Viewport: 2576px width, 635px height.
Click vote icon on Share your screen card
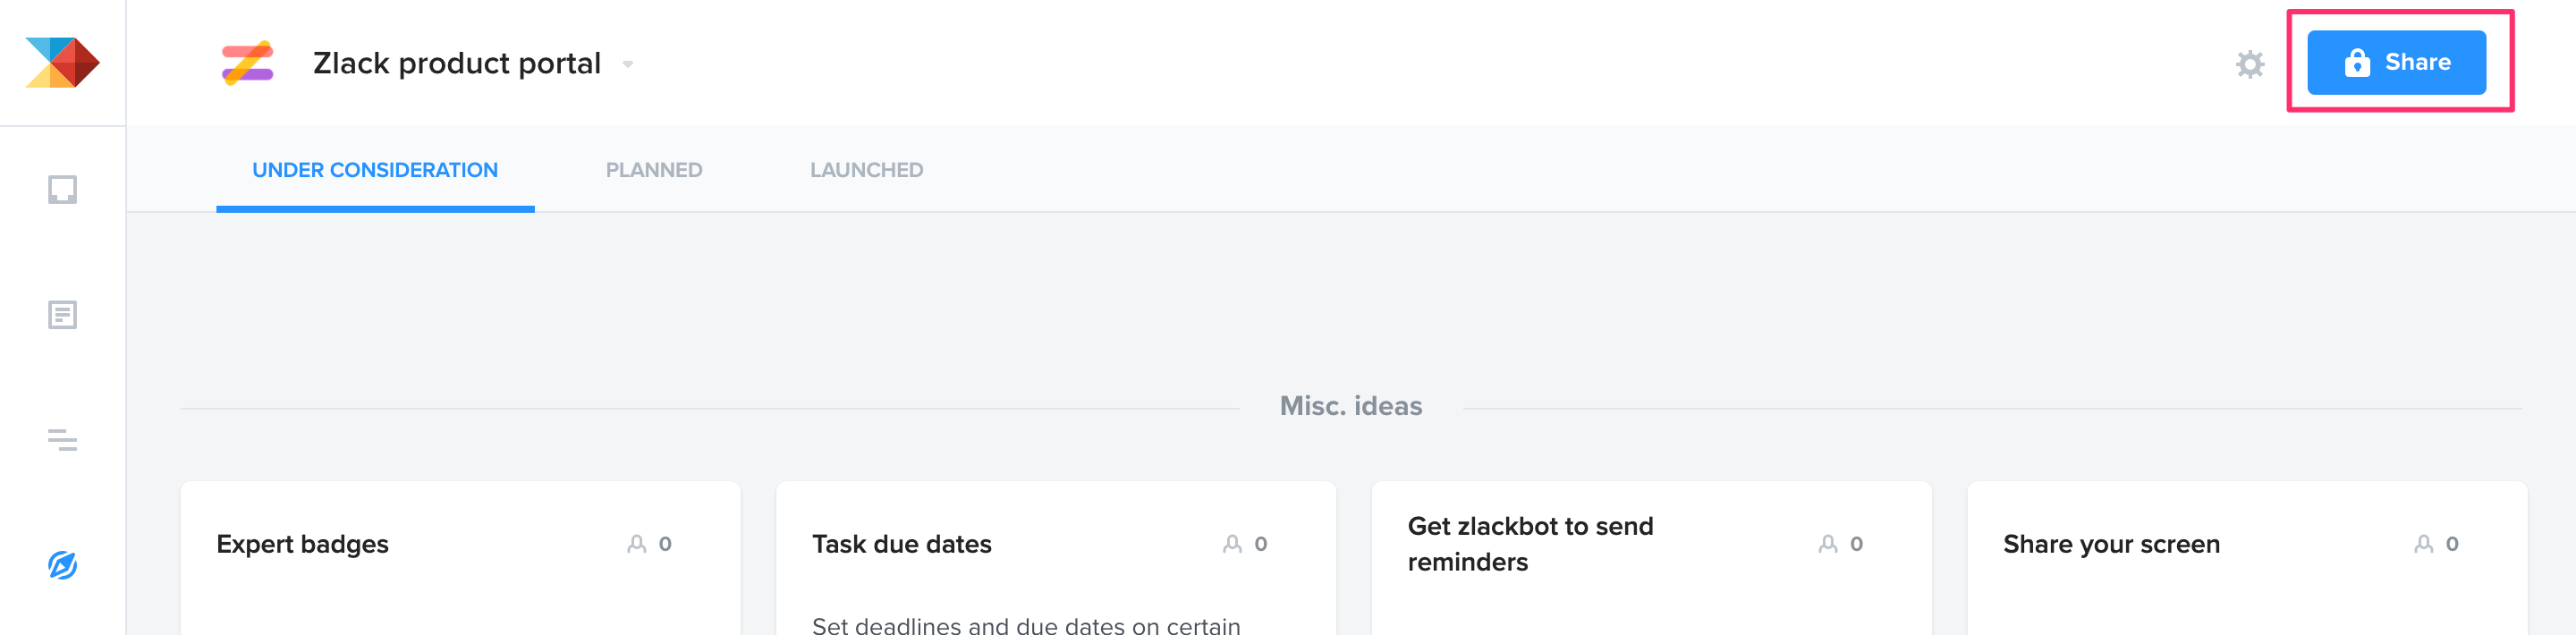pyautogui.click(x=2423, y=544)
